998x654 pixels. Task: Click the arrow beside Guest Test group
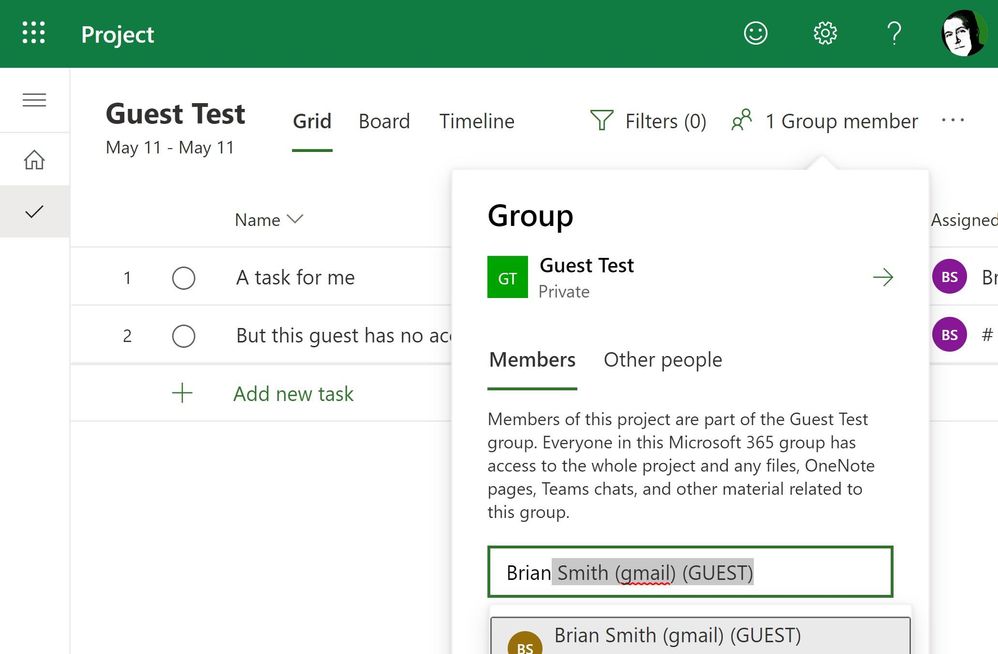click(x=883, y=277)
